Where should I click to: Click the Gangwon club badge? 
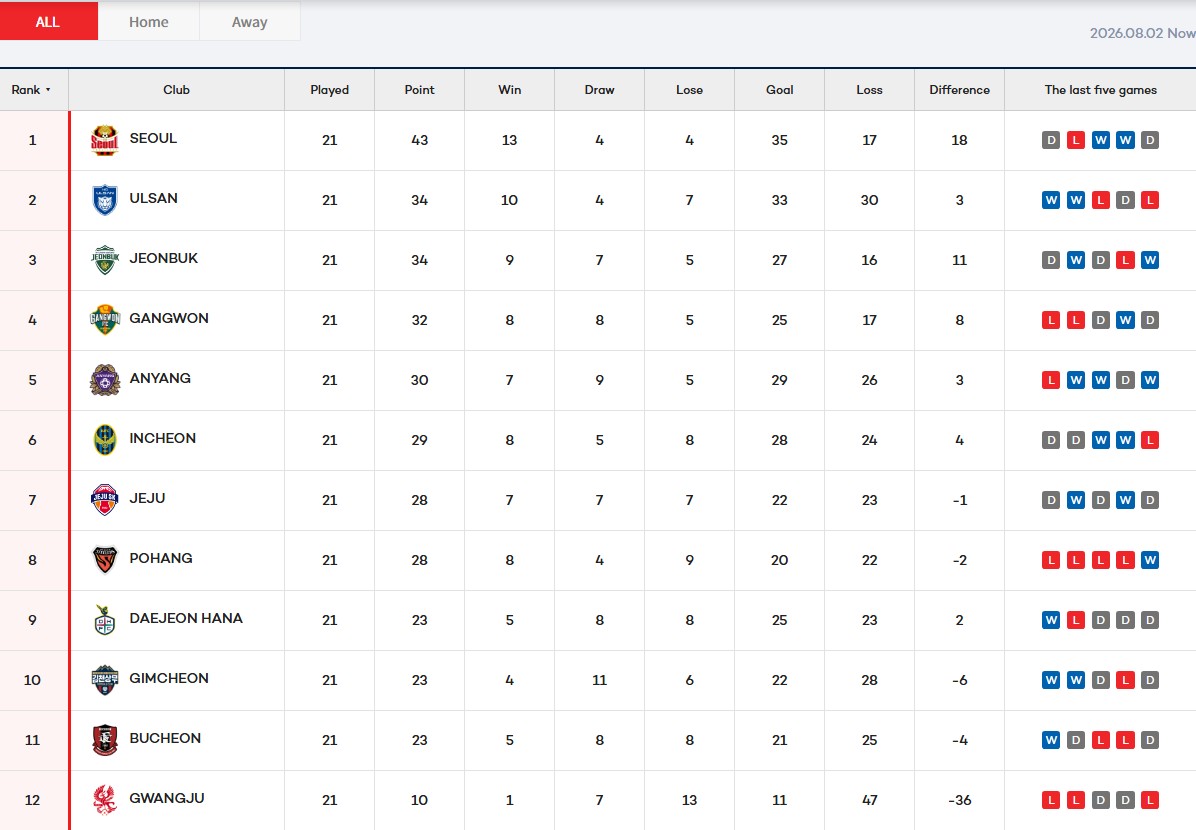pyautogui.click(x=104, y=320)
